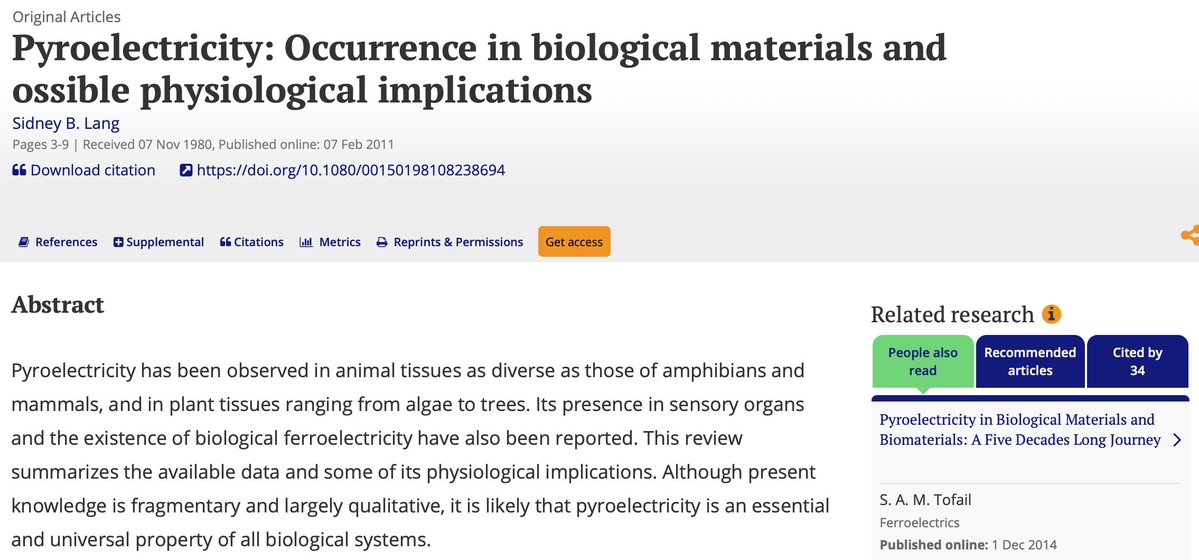
Task: Click the orange share icon
Action: (x=1189, y=236)
